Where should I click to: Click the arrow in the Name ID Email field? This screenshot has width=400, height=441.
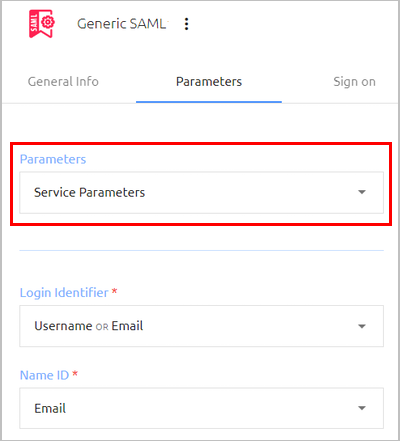[362, 408]
